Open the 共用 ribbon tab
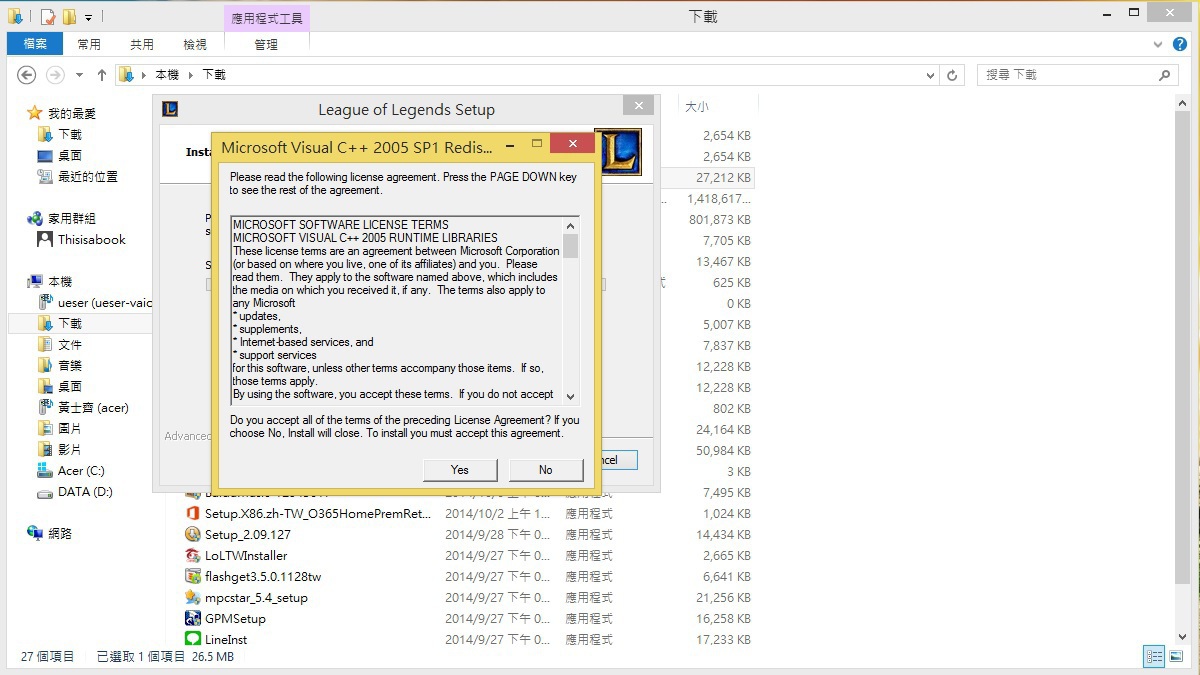The image size is (1200, 675). pyautogui.click(x=142, y=44)
